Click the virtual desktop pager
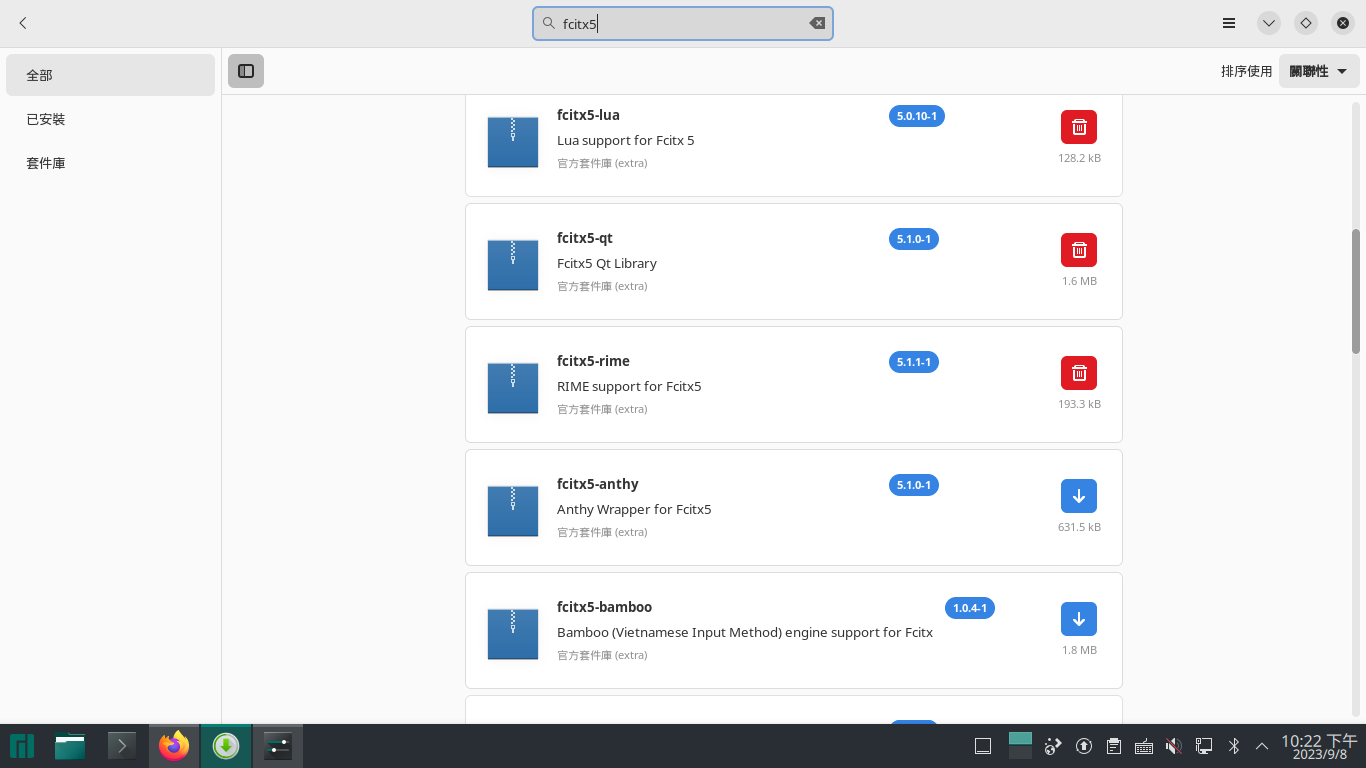1366x768 pixels. (1020, 746)
